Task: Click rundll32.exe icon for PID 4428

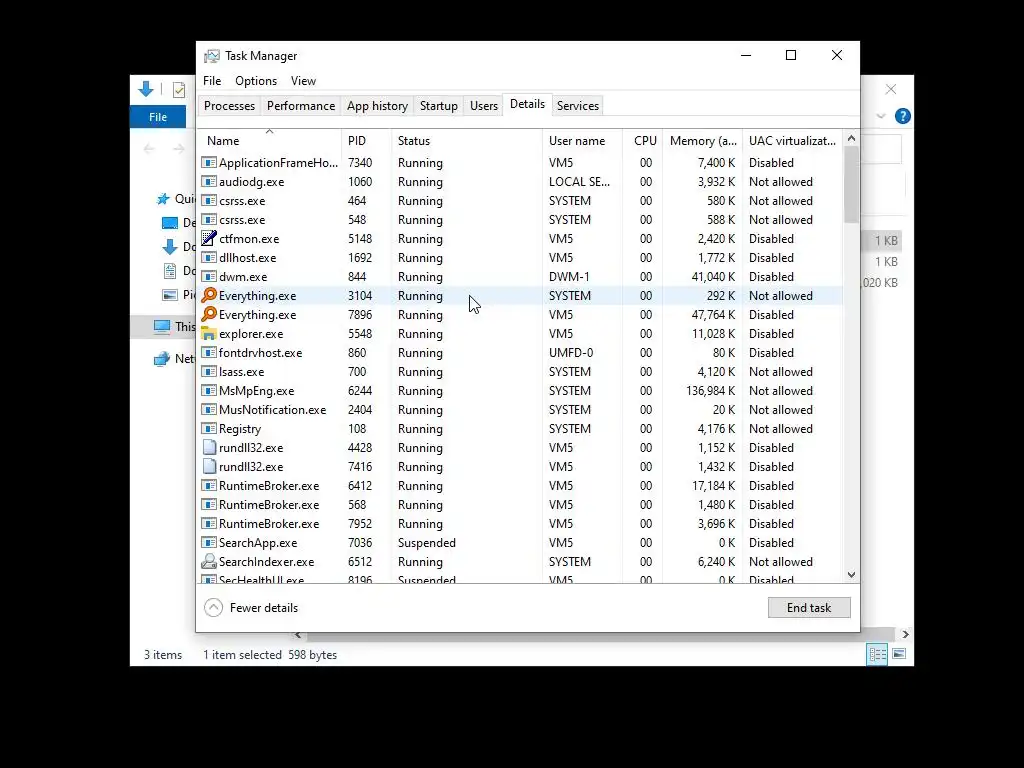Action: [x=209, y=447]
